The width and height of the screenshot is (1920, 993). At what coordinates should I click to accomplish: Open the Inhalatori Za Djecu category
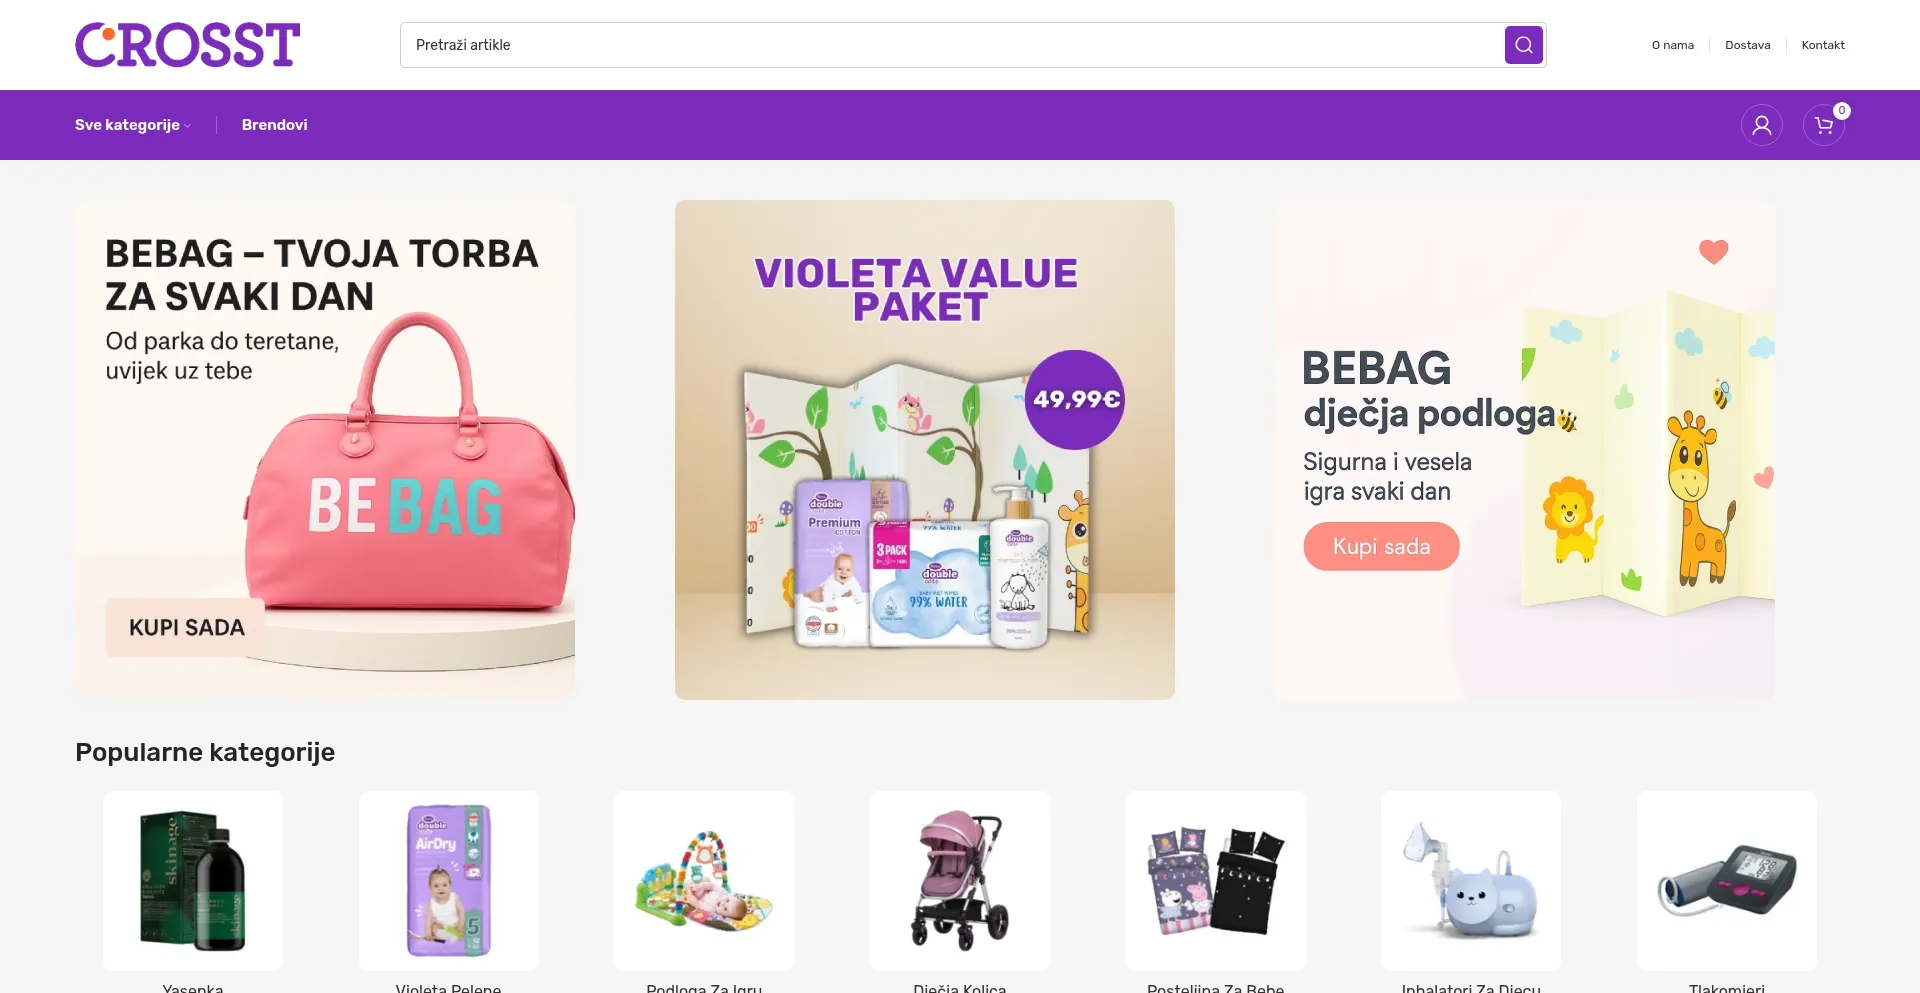point(1471,880)
